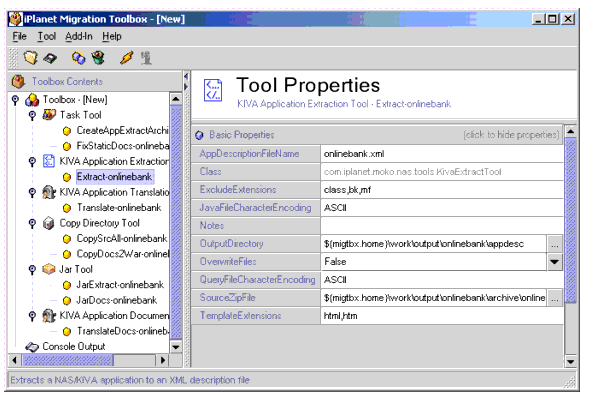Click the Copy Directory Tool icon
Viewport: 601px width, 395px height.
[x=49, y=223]
